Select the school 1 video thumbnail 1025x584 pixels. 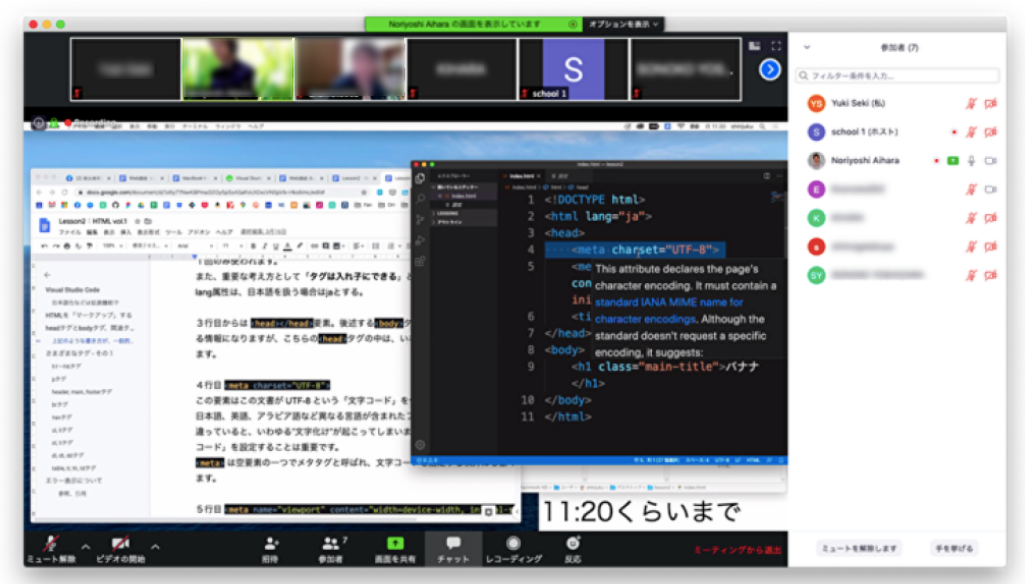click(x=573, y=69)
